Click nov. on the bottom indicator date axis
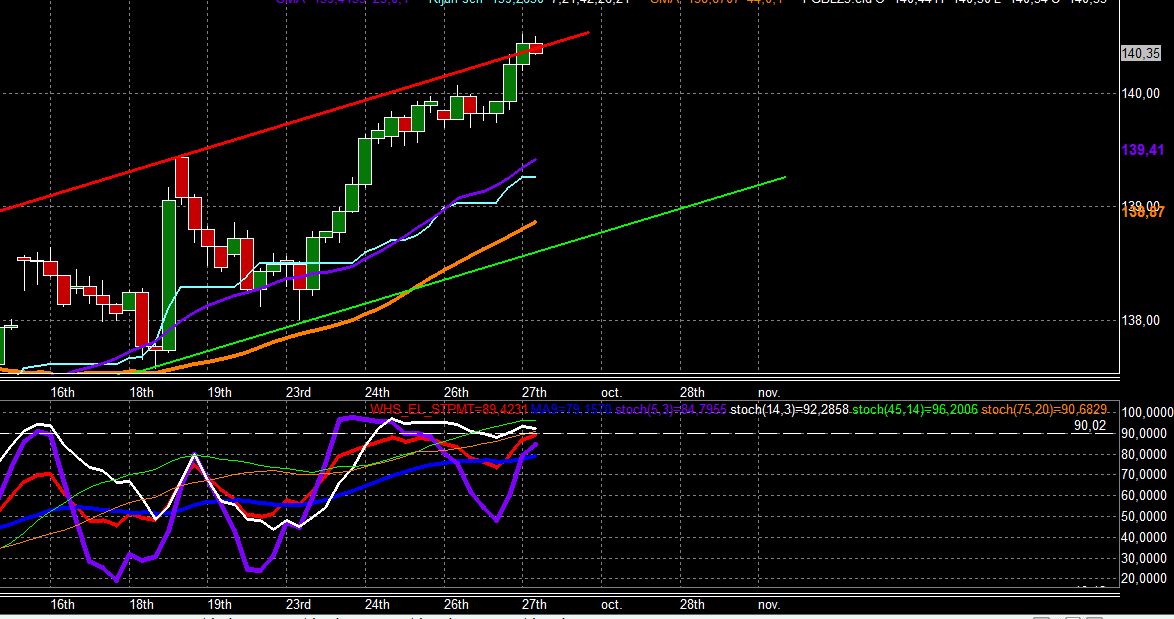The width and height of the screenshot is (1174, 619). [x=768, y=605]
